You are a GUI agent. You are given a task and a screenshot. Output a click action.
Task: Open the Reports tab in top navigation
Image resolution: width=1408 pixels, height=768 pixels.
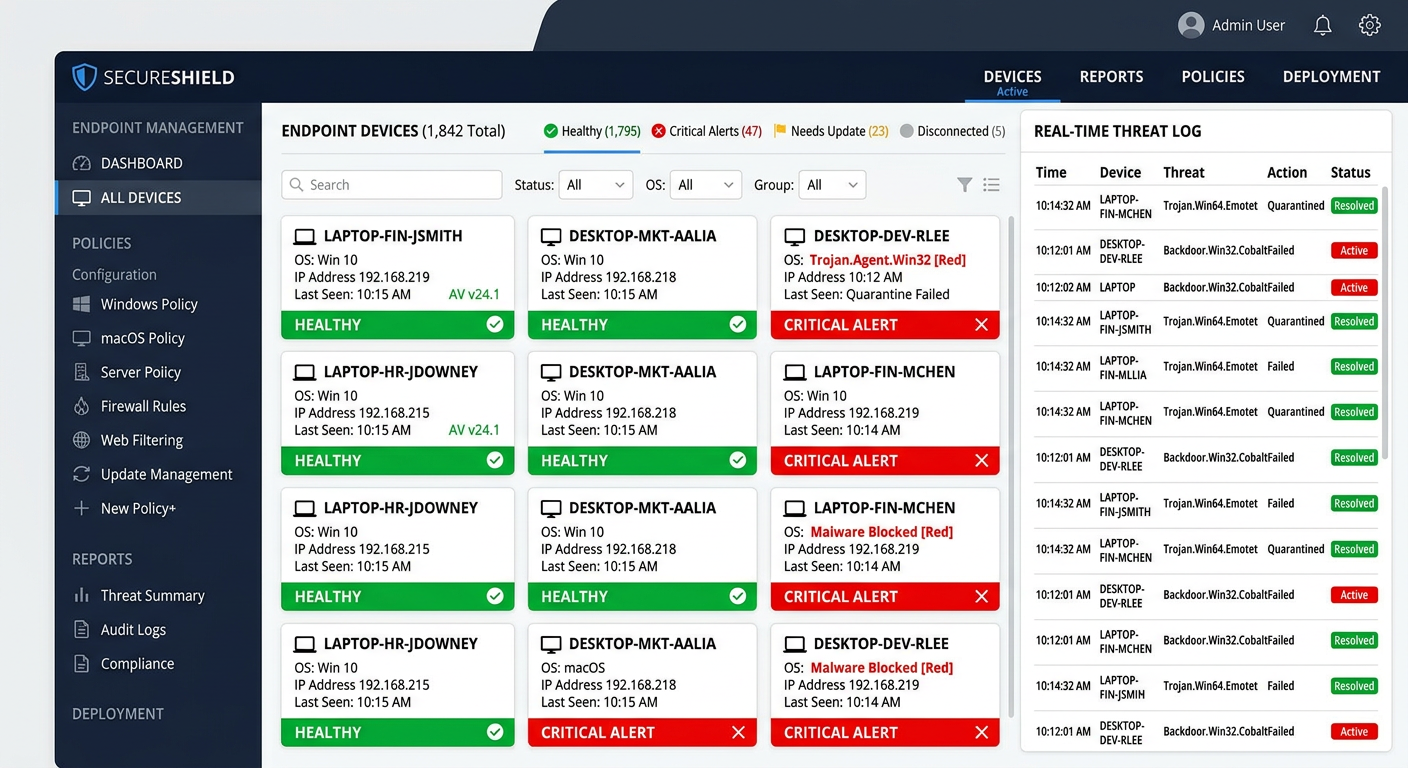click(x=1111, y=77)
